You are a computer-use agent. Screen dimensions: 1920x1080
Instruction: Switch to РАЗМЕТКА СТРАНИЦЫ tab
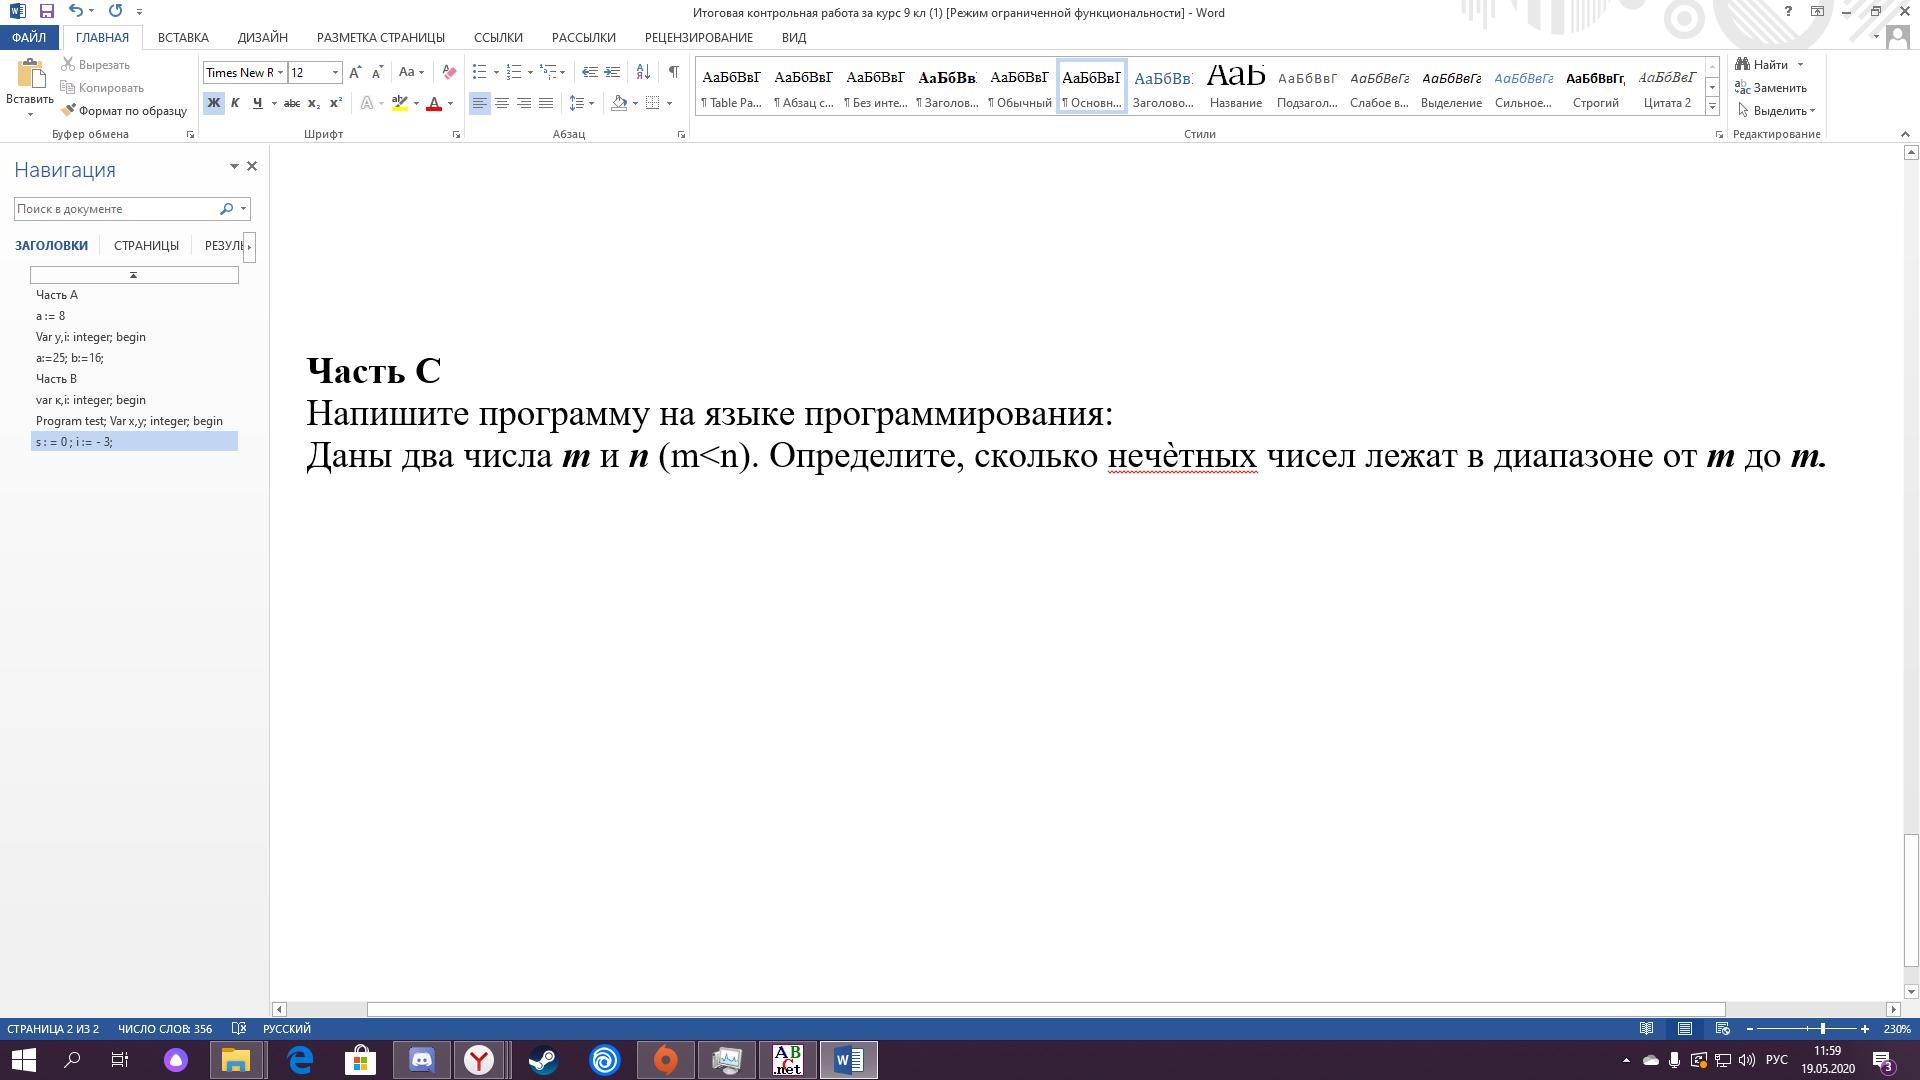pos(381,37)
